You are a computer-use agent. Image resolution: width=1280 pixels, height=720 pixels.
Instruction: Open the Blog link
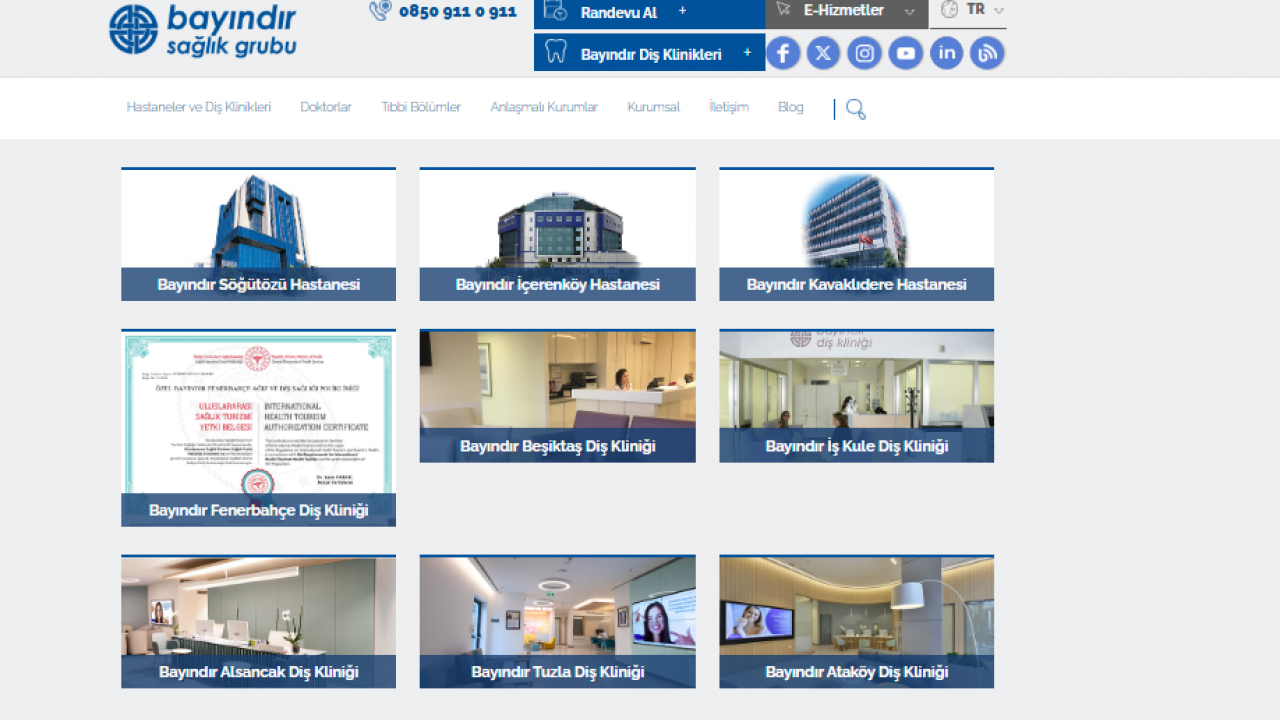click(x=790, y=107)
